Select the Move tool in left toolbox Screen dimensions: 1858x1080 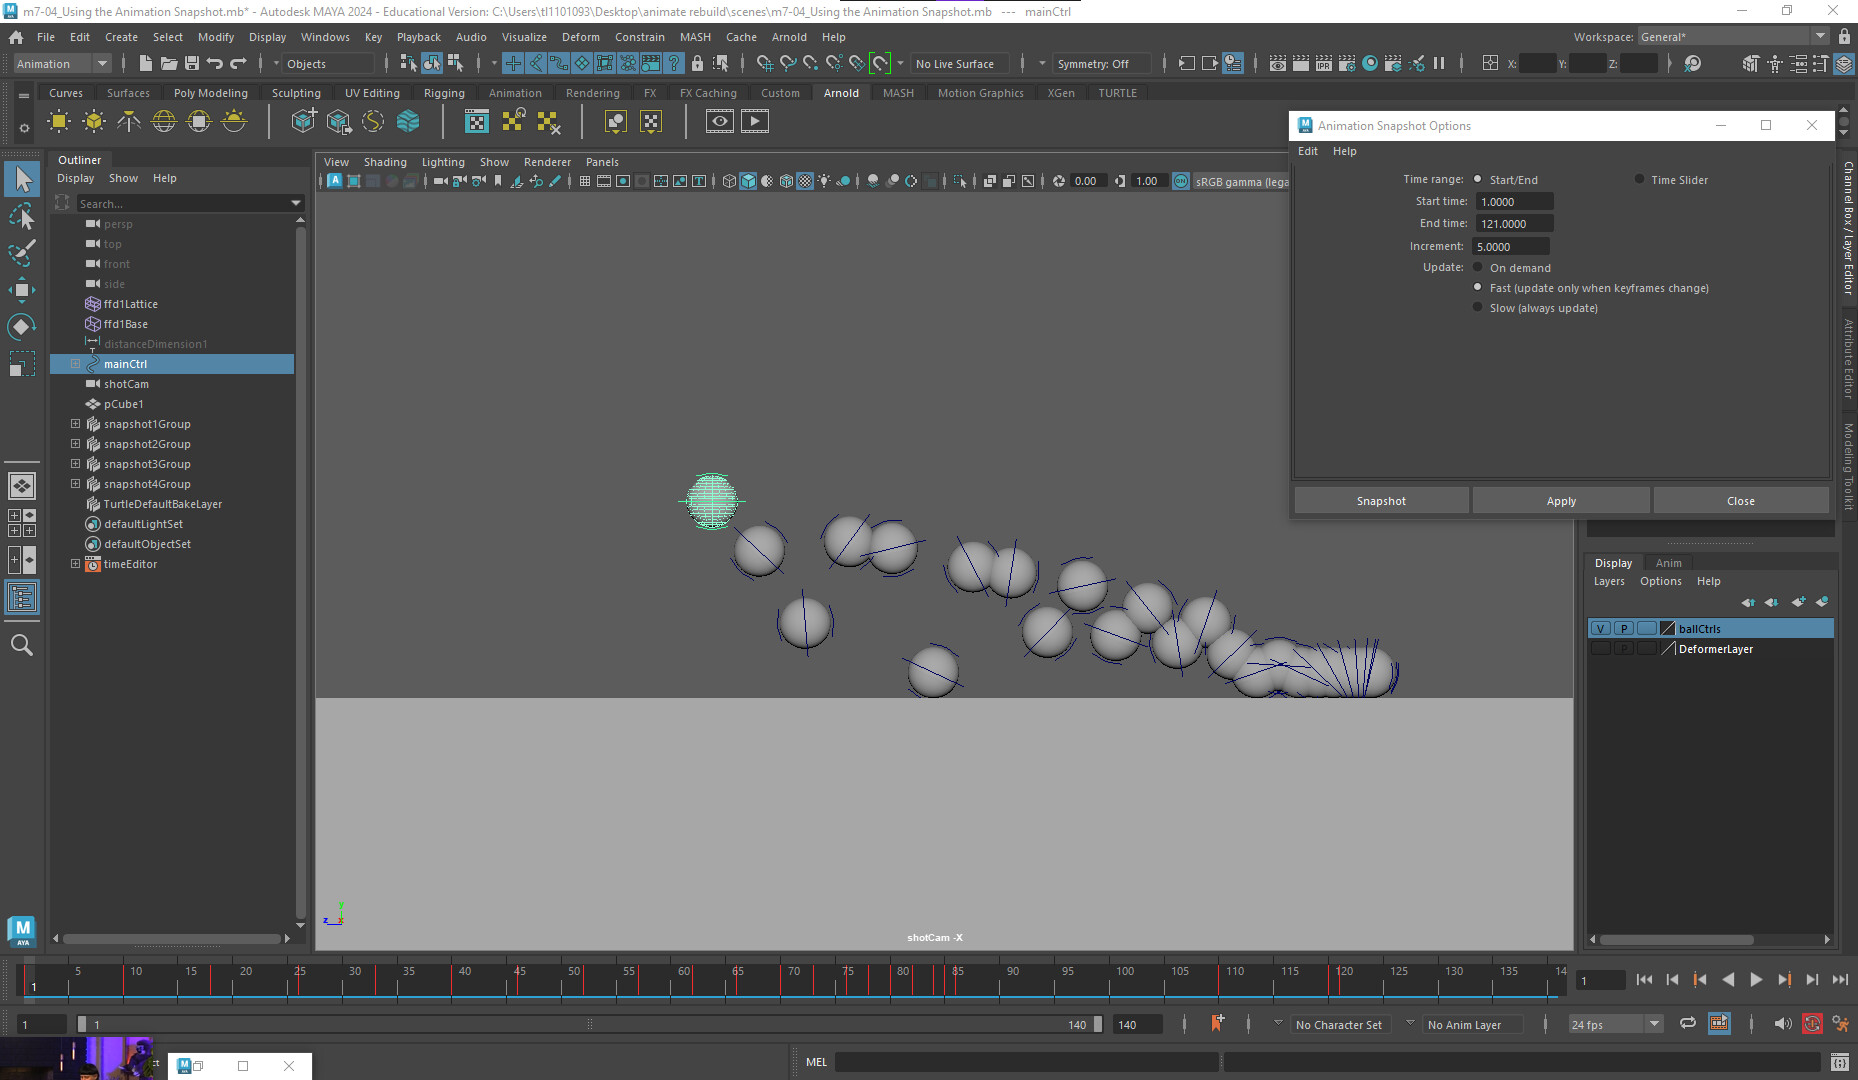[21, 290]
